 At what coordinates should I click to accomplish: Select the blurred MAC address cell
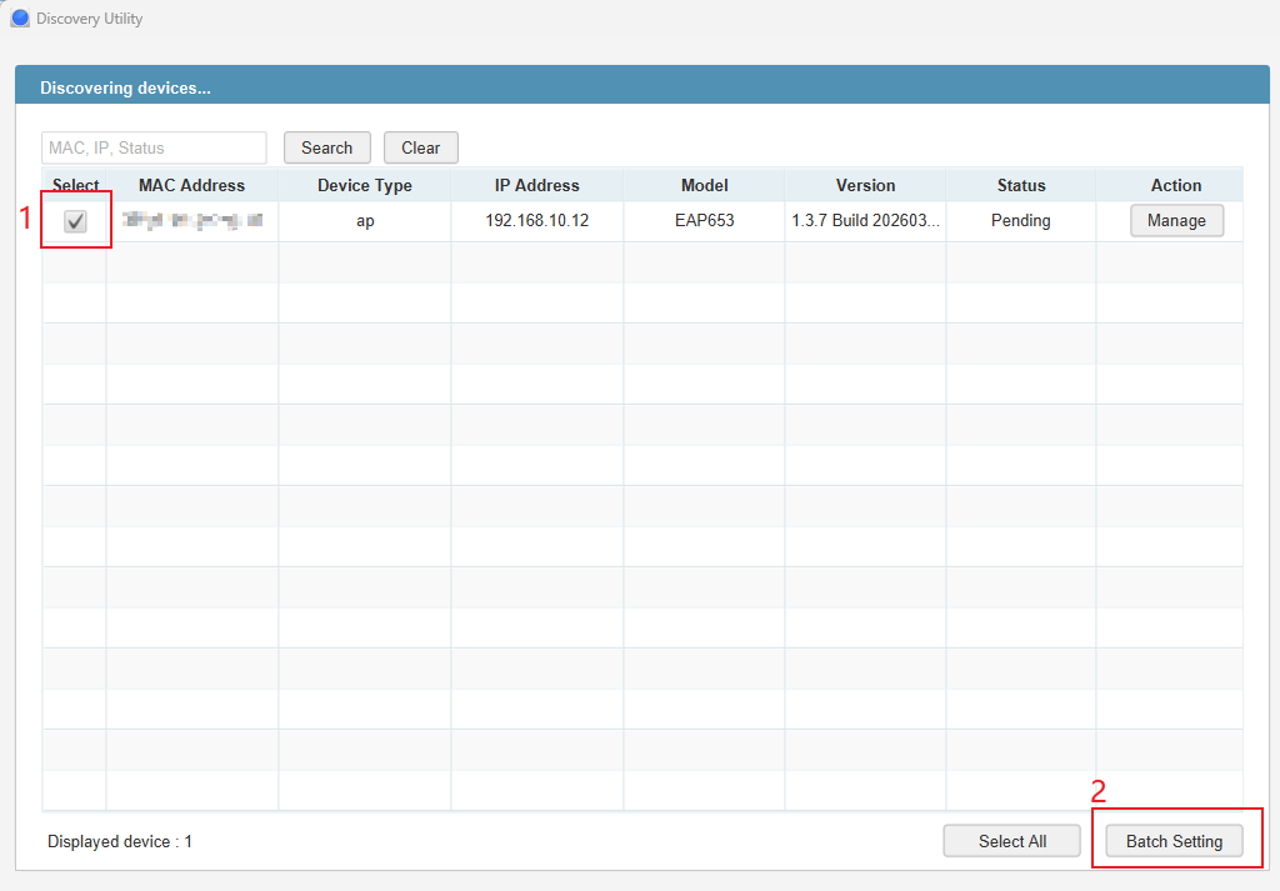[192, 221]
